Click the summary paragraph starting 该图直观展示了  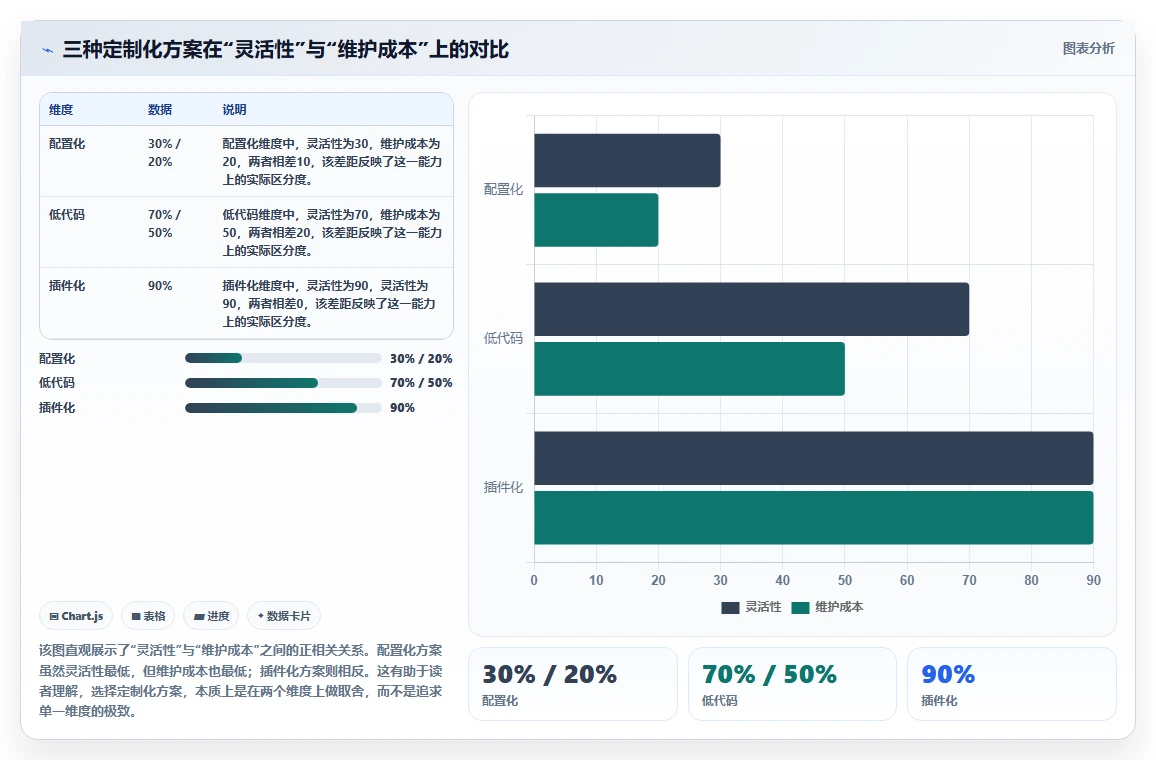point(241,680)
